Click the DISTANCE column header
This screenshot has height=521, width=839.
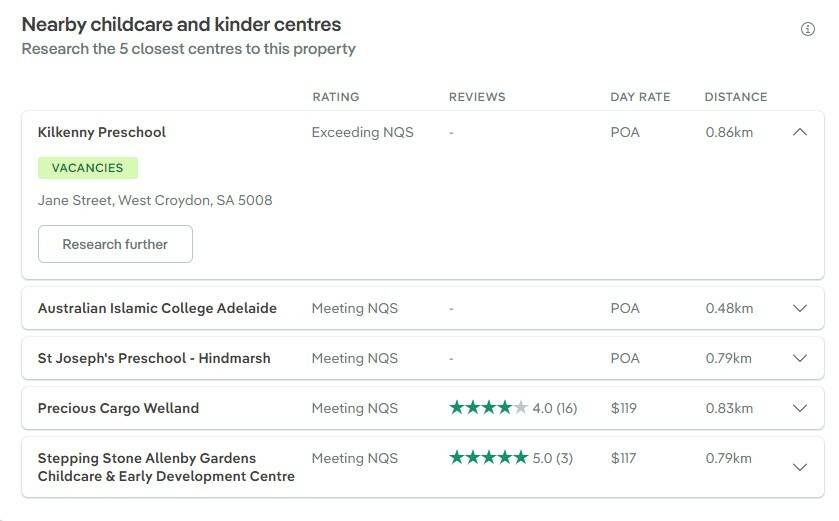(735, 97)
